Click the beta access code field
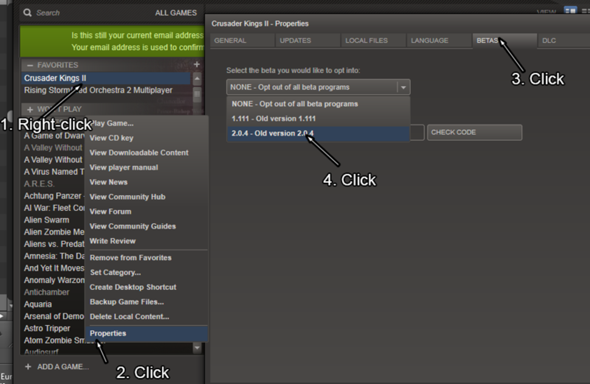This screenshot has width=590, height=384. point(417,132)
